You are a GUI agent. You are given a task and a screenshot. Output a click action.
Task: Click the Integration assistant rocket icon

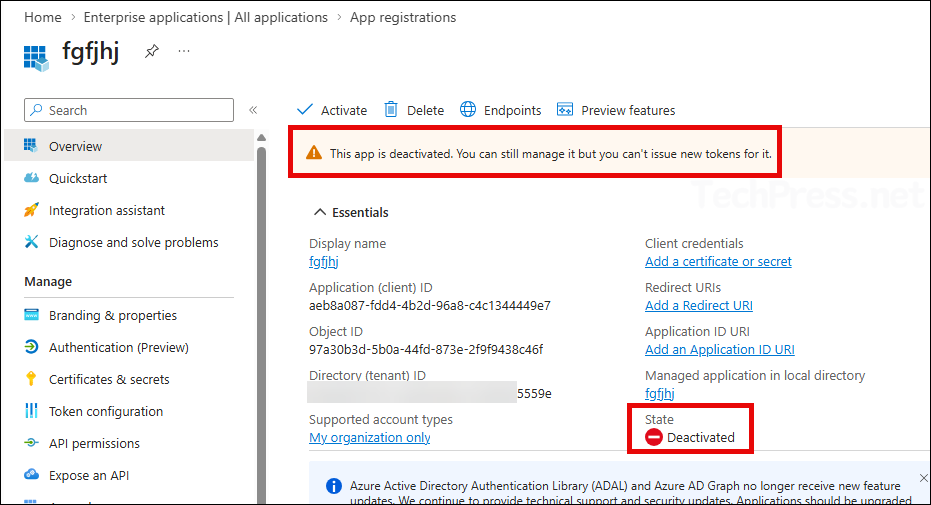tap(31, 209)
